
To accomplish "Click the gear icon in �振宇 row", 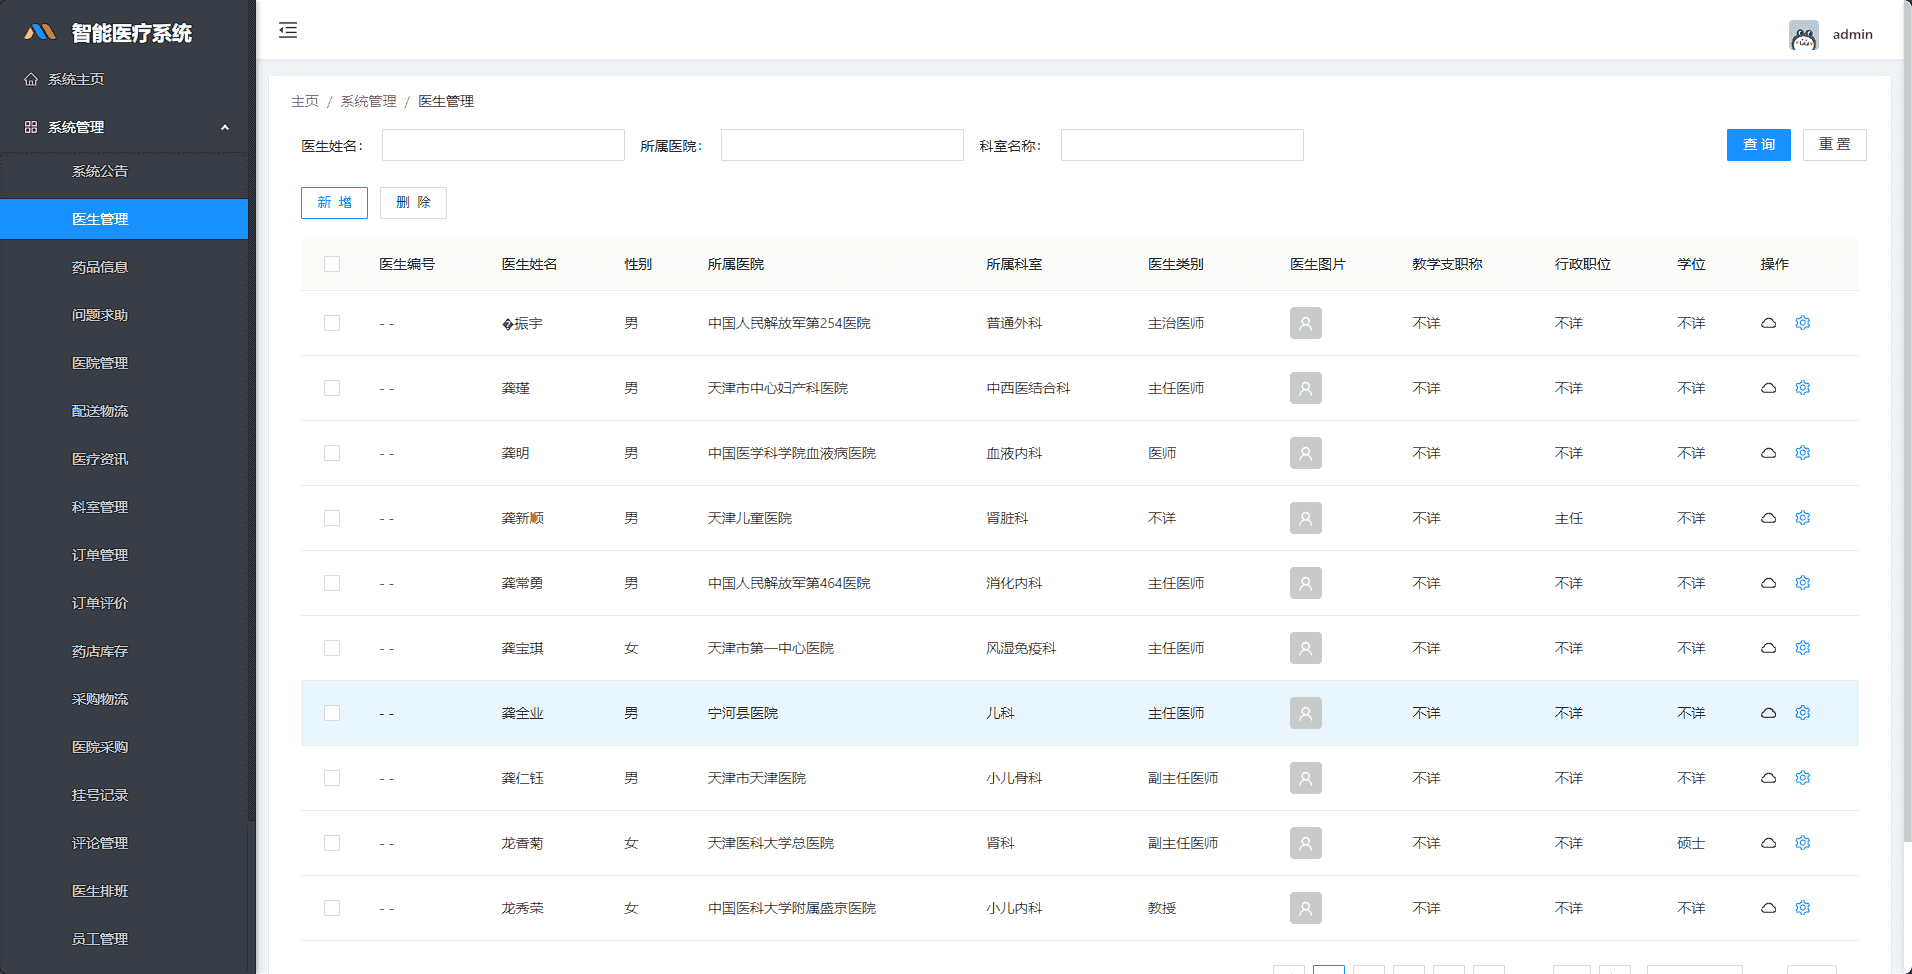I will point(1803,323).
